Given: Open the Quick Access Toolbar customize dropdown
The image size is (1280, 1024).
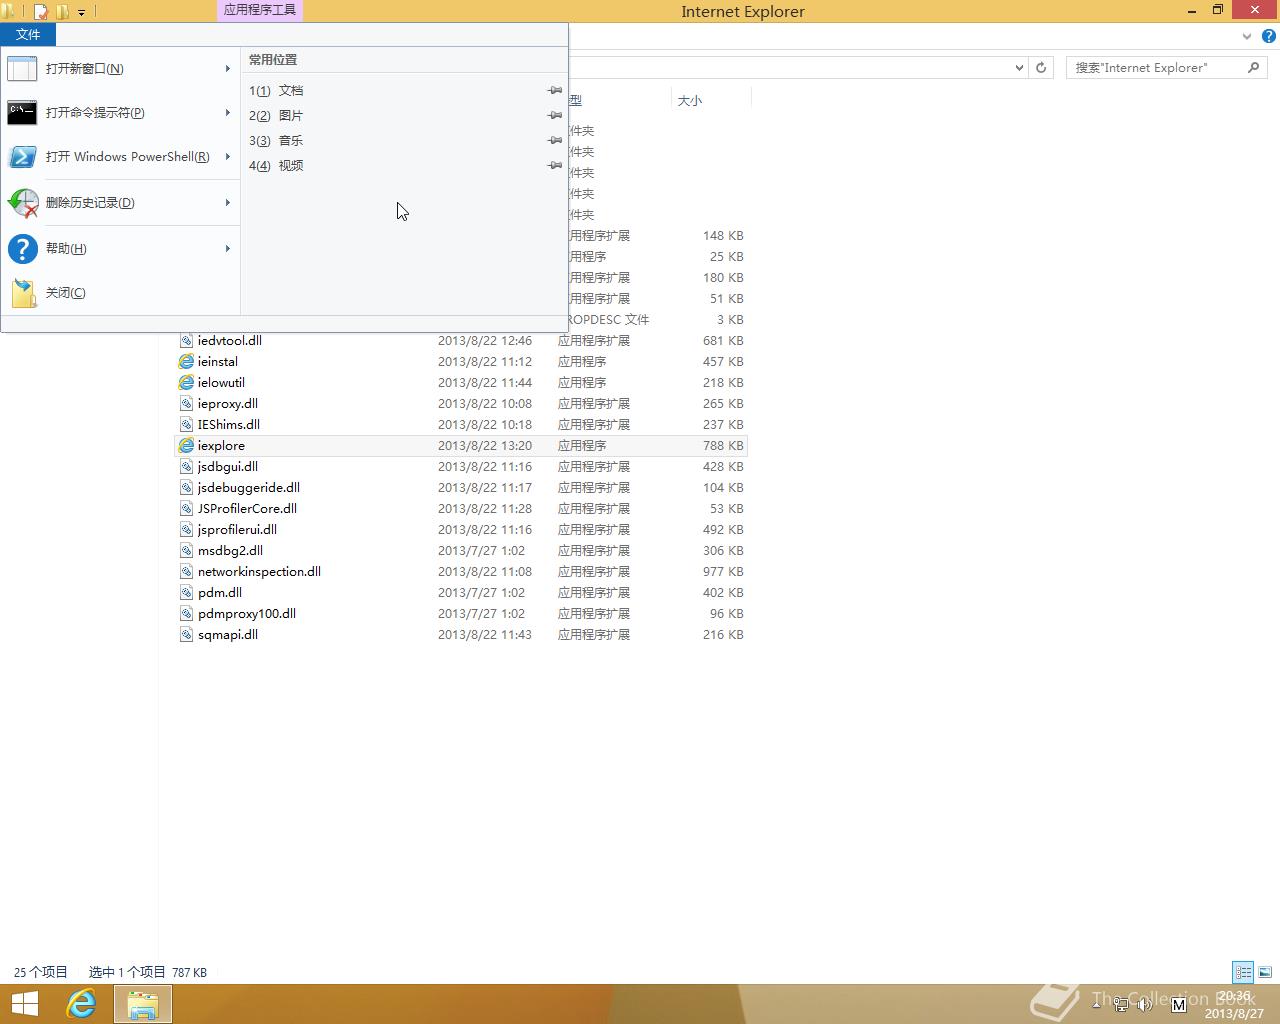Looking at the screenshot, I should [82, 12].
